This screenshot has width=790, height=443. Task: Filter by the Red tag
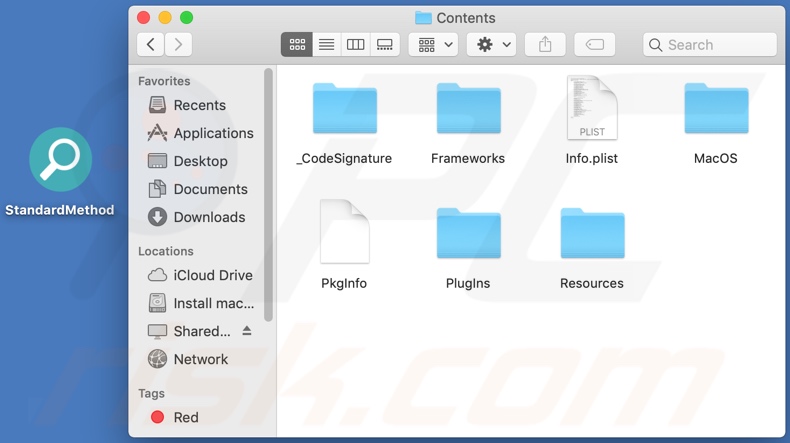tap(174, 417)
